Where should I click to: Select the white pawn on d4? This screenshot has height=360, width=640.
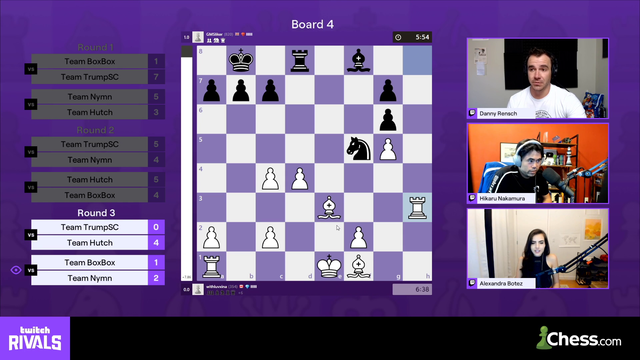300,178
